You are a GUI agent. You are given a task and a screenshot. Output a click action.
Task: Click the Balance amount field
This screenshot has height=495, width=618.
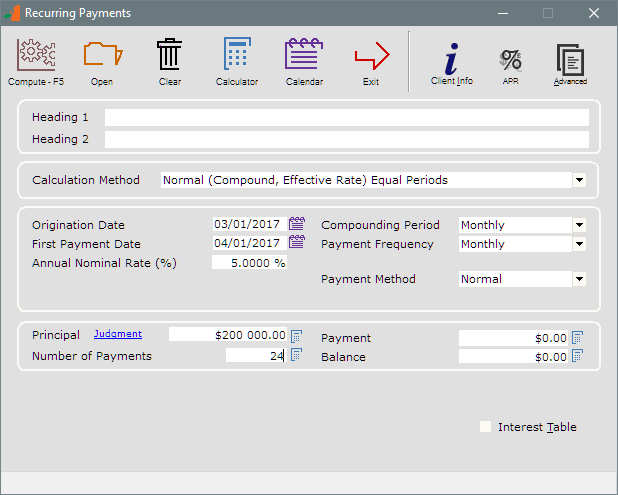click(514, 357)
